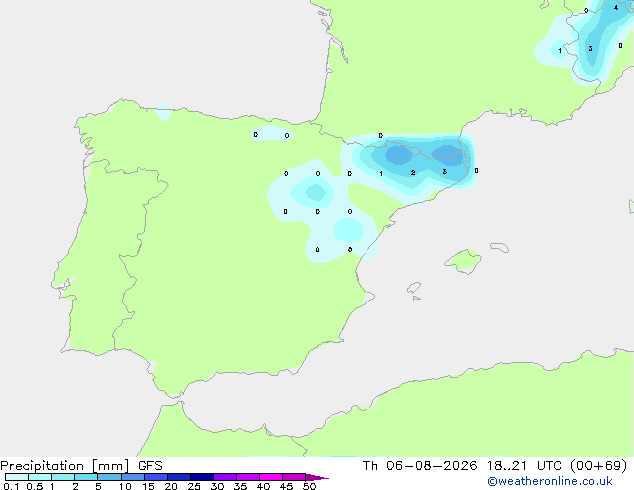This screenshot has width=634, height=490.
Task: Open the weatheronline.co.uk copyright link
Action: [x=550, y=481]
